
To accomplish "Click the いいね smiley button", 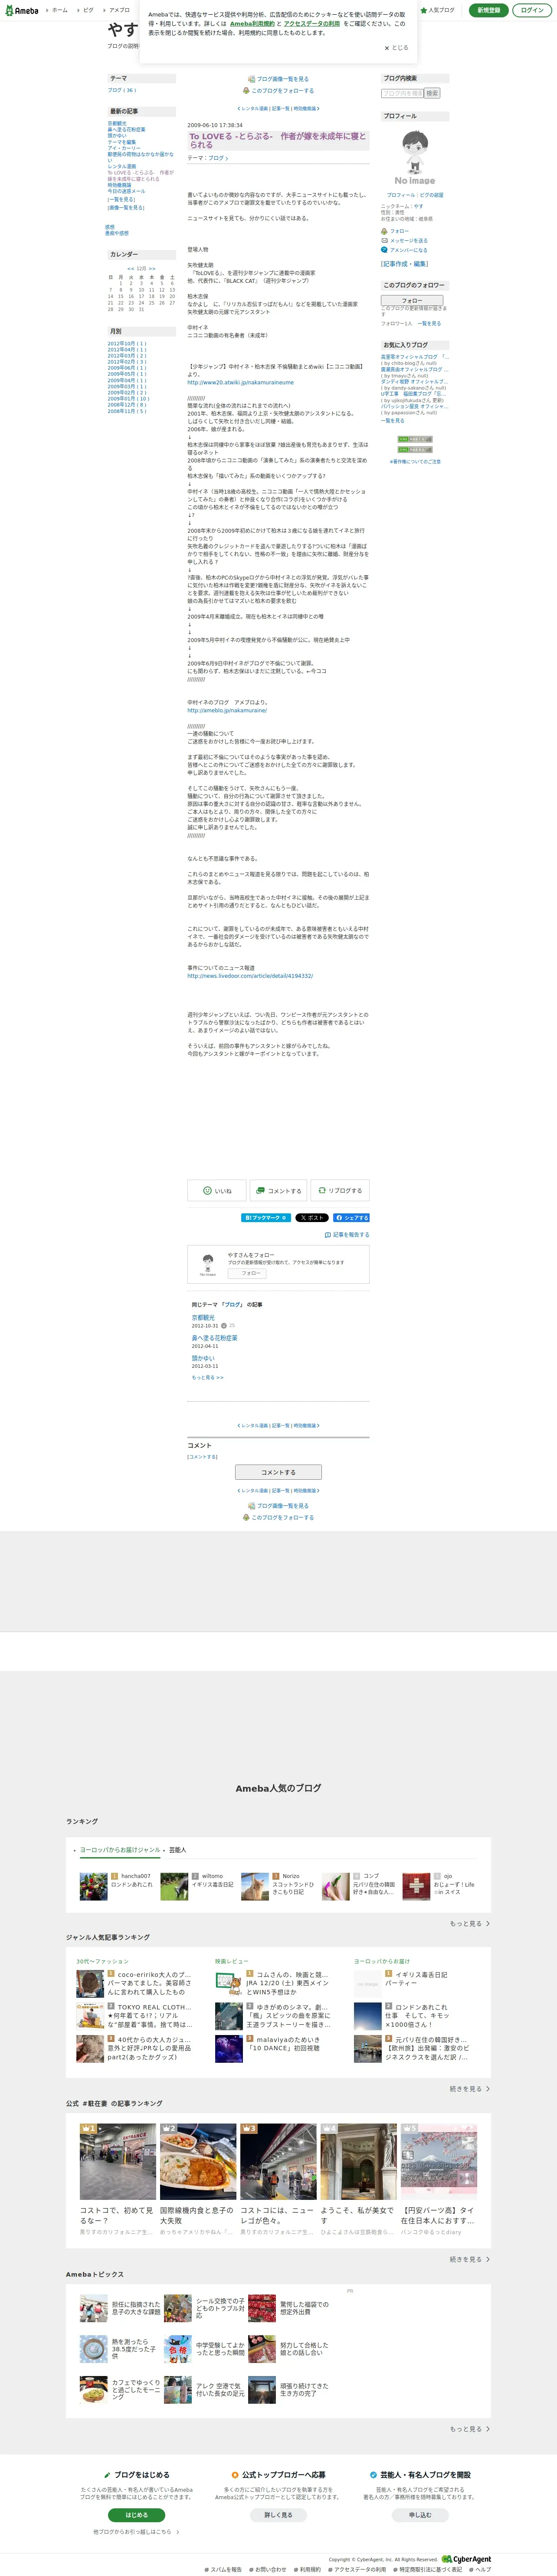I will 216,1190.
